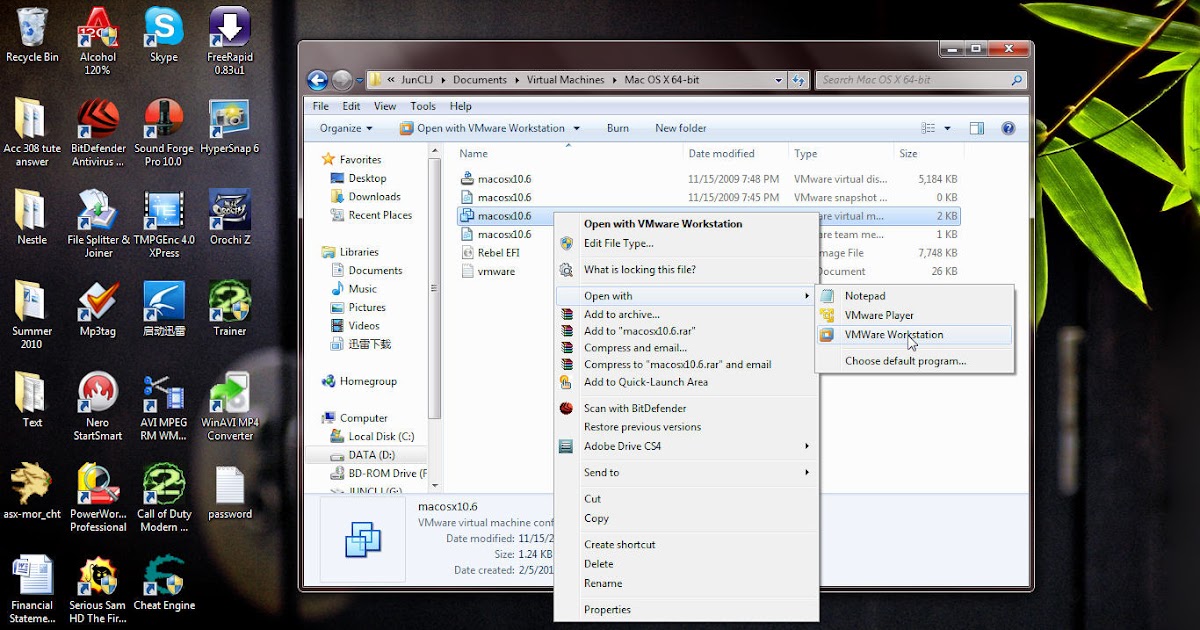This screenshot has height=630, width=1200.
Task: Open the View menu
Action: 385,106
